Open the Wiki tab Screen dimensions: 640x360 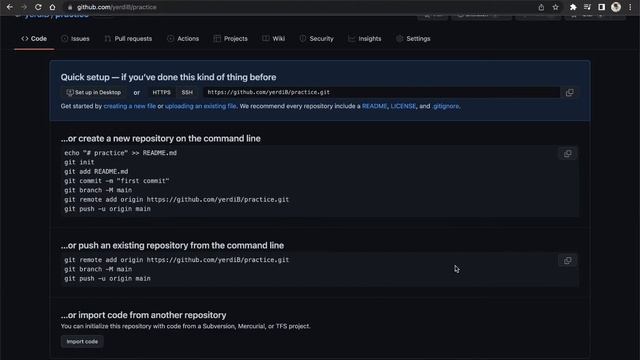point(273,39)
